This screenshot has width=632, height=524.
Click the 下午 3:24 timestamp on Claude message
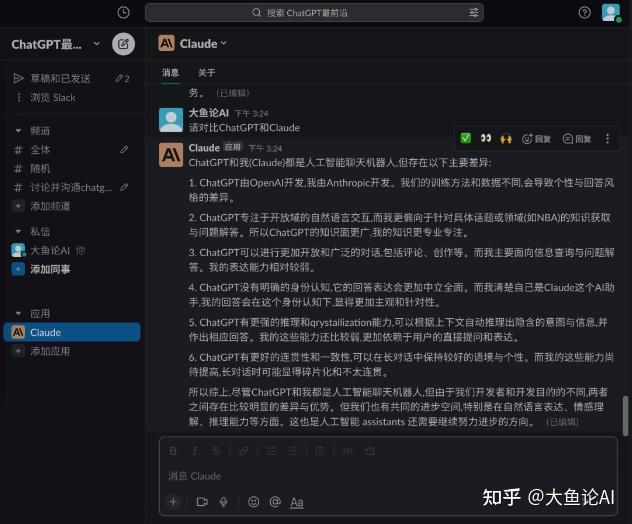[x=265, y=148]
